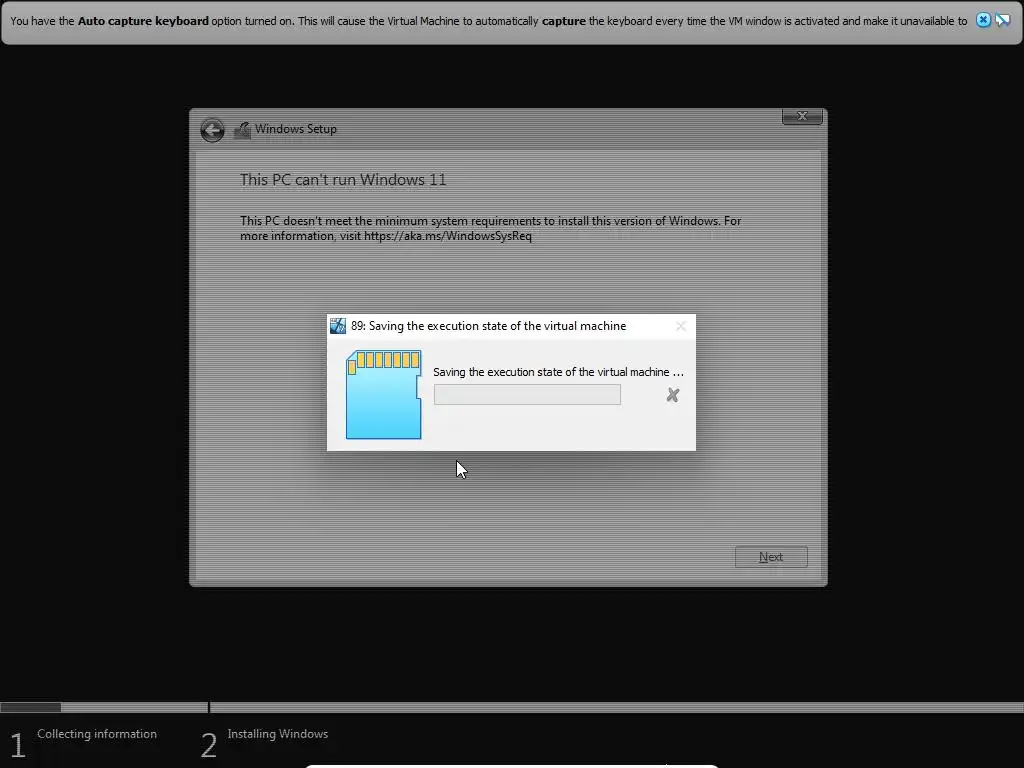This screenshot has height=768, width=1024.
Task: Cancel saving the execution state
Action: pos(673,395)
